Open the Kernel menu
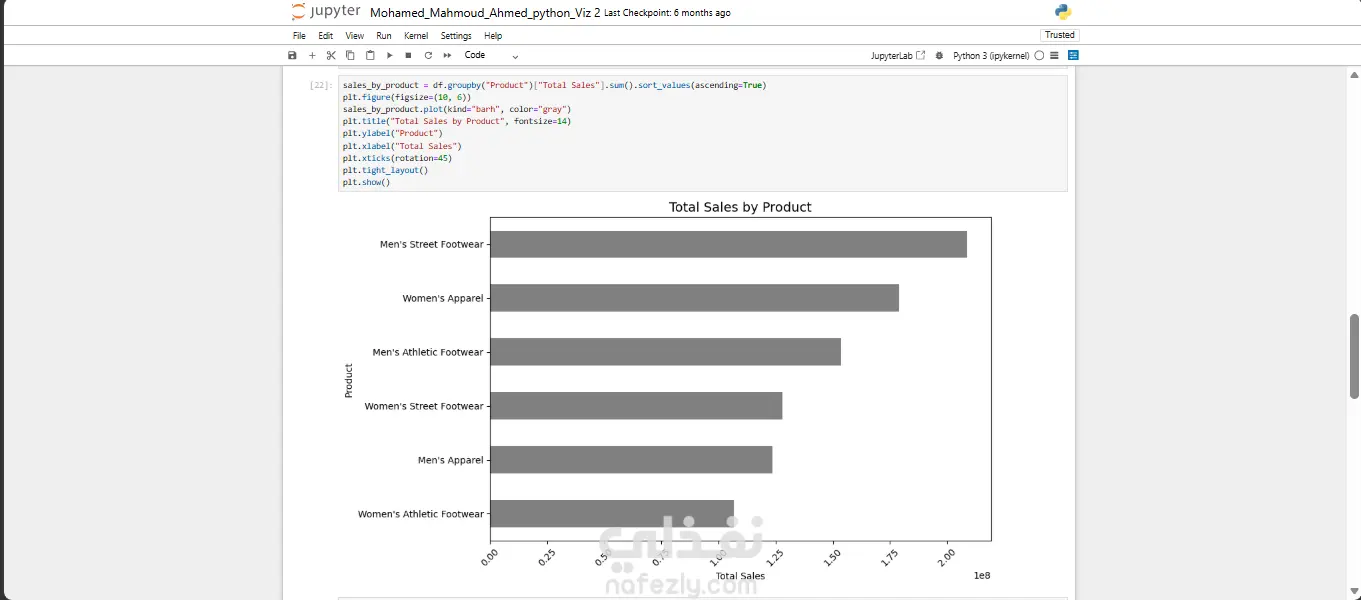 (x=416, y=36)
